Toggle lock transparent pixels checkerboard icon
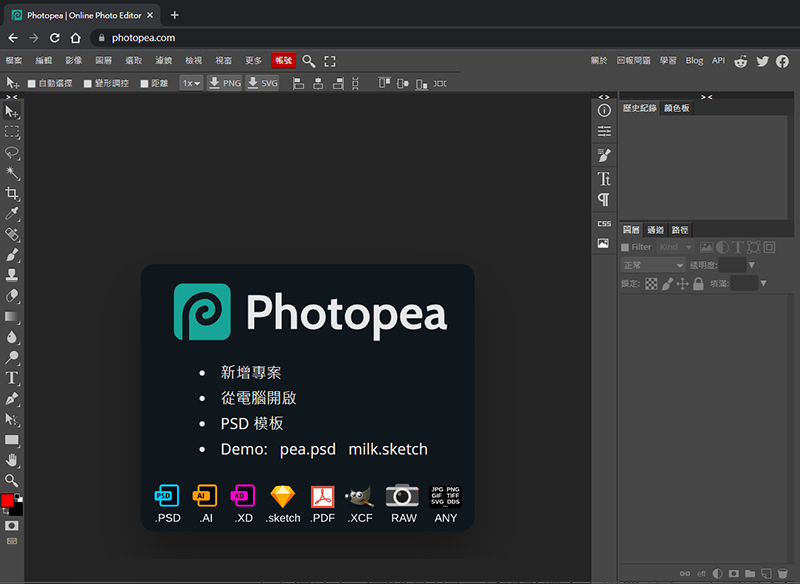This screenshot has height=584, width=800. click(651, 284)
